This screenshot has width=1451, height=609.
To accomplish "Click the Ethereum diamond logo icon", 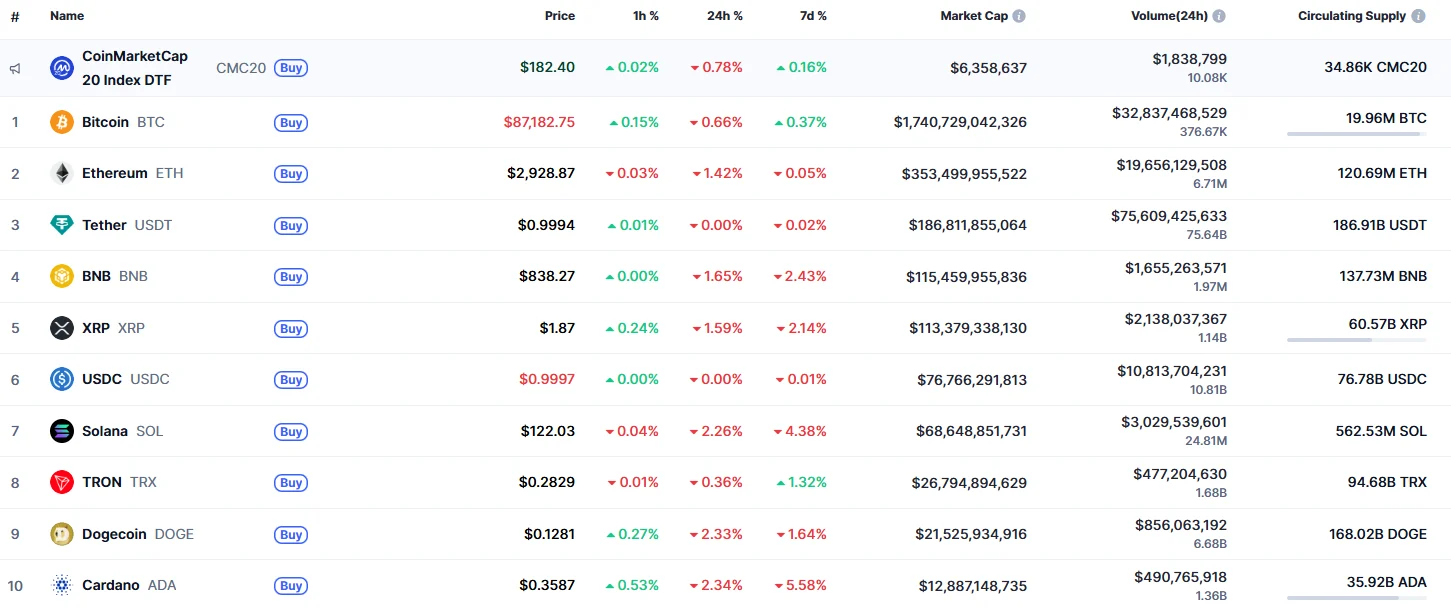I will (62, 173).
